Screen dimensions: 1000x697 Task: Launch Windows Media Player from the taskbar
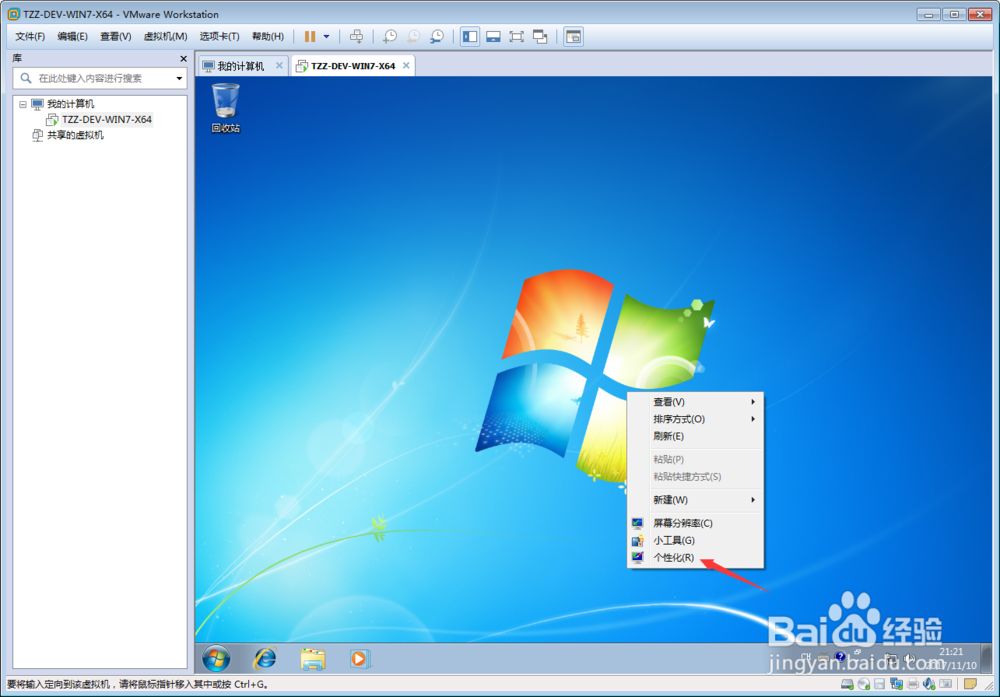pyautogui.click(x=359, y=658)
